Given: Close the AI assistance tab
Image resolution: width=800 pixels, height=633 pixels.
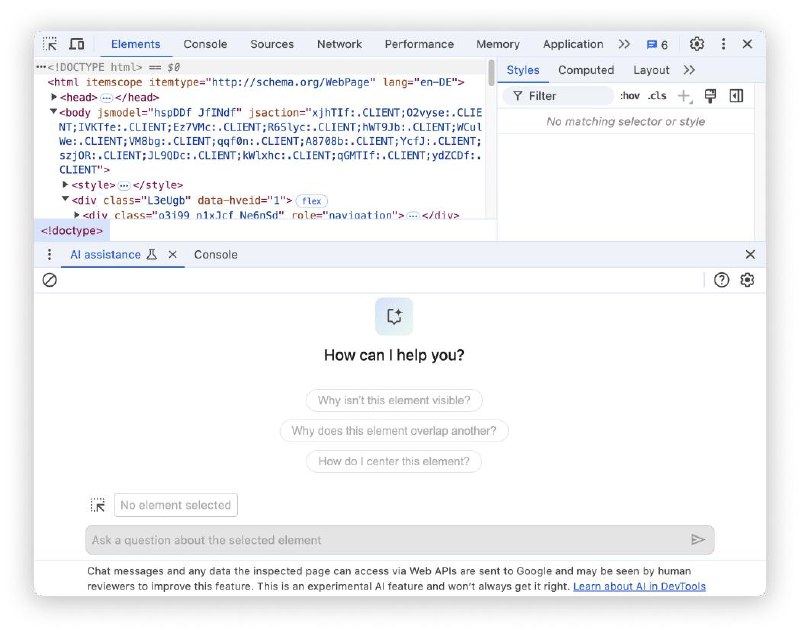Looking at the screenshot, I should point(172,255).
